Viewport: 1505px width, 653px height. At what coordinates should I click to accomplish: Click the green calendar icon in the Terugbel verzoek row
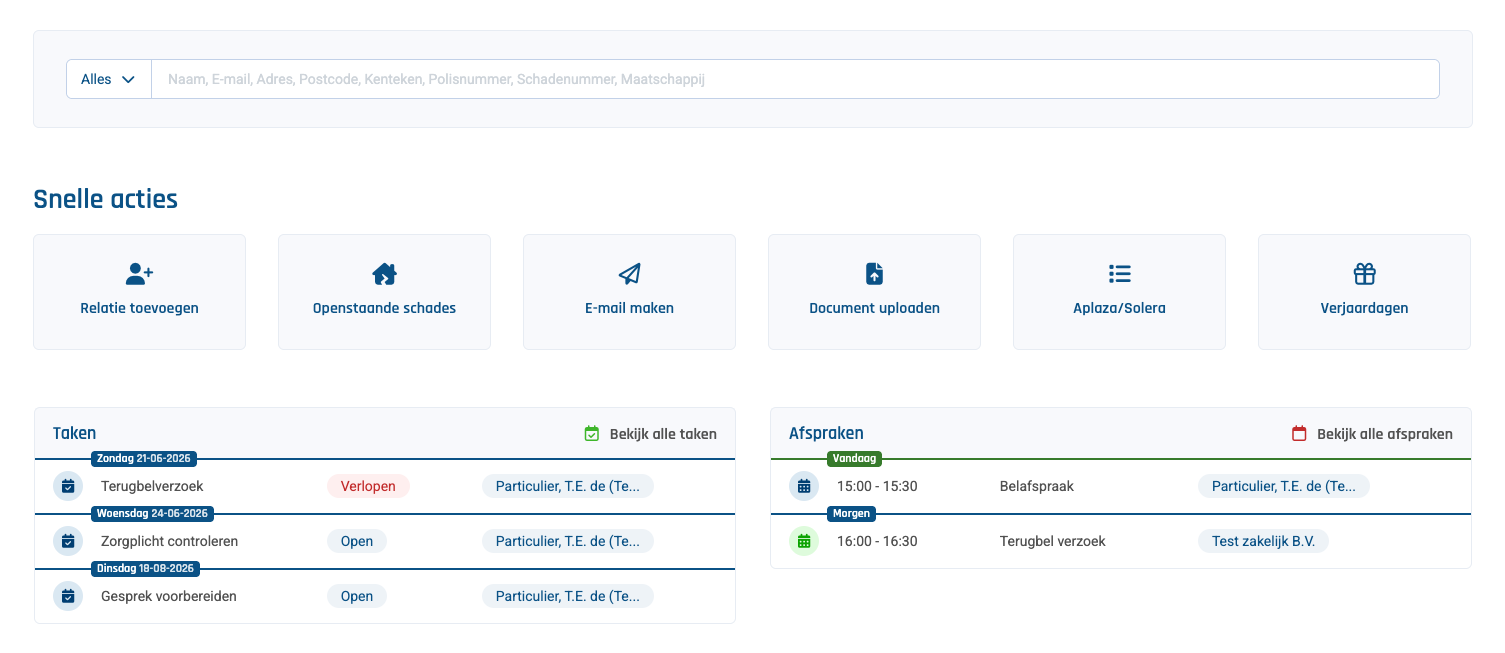point(804,541)
